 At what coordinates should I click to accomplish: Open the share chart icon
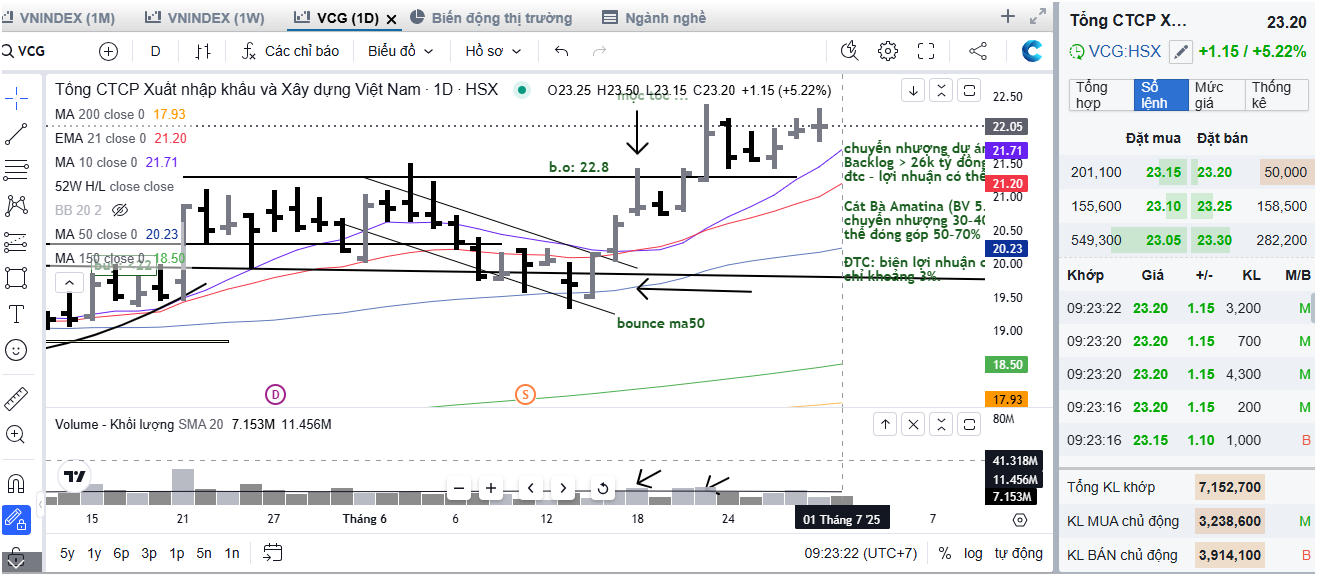click(978, 51)
